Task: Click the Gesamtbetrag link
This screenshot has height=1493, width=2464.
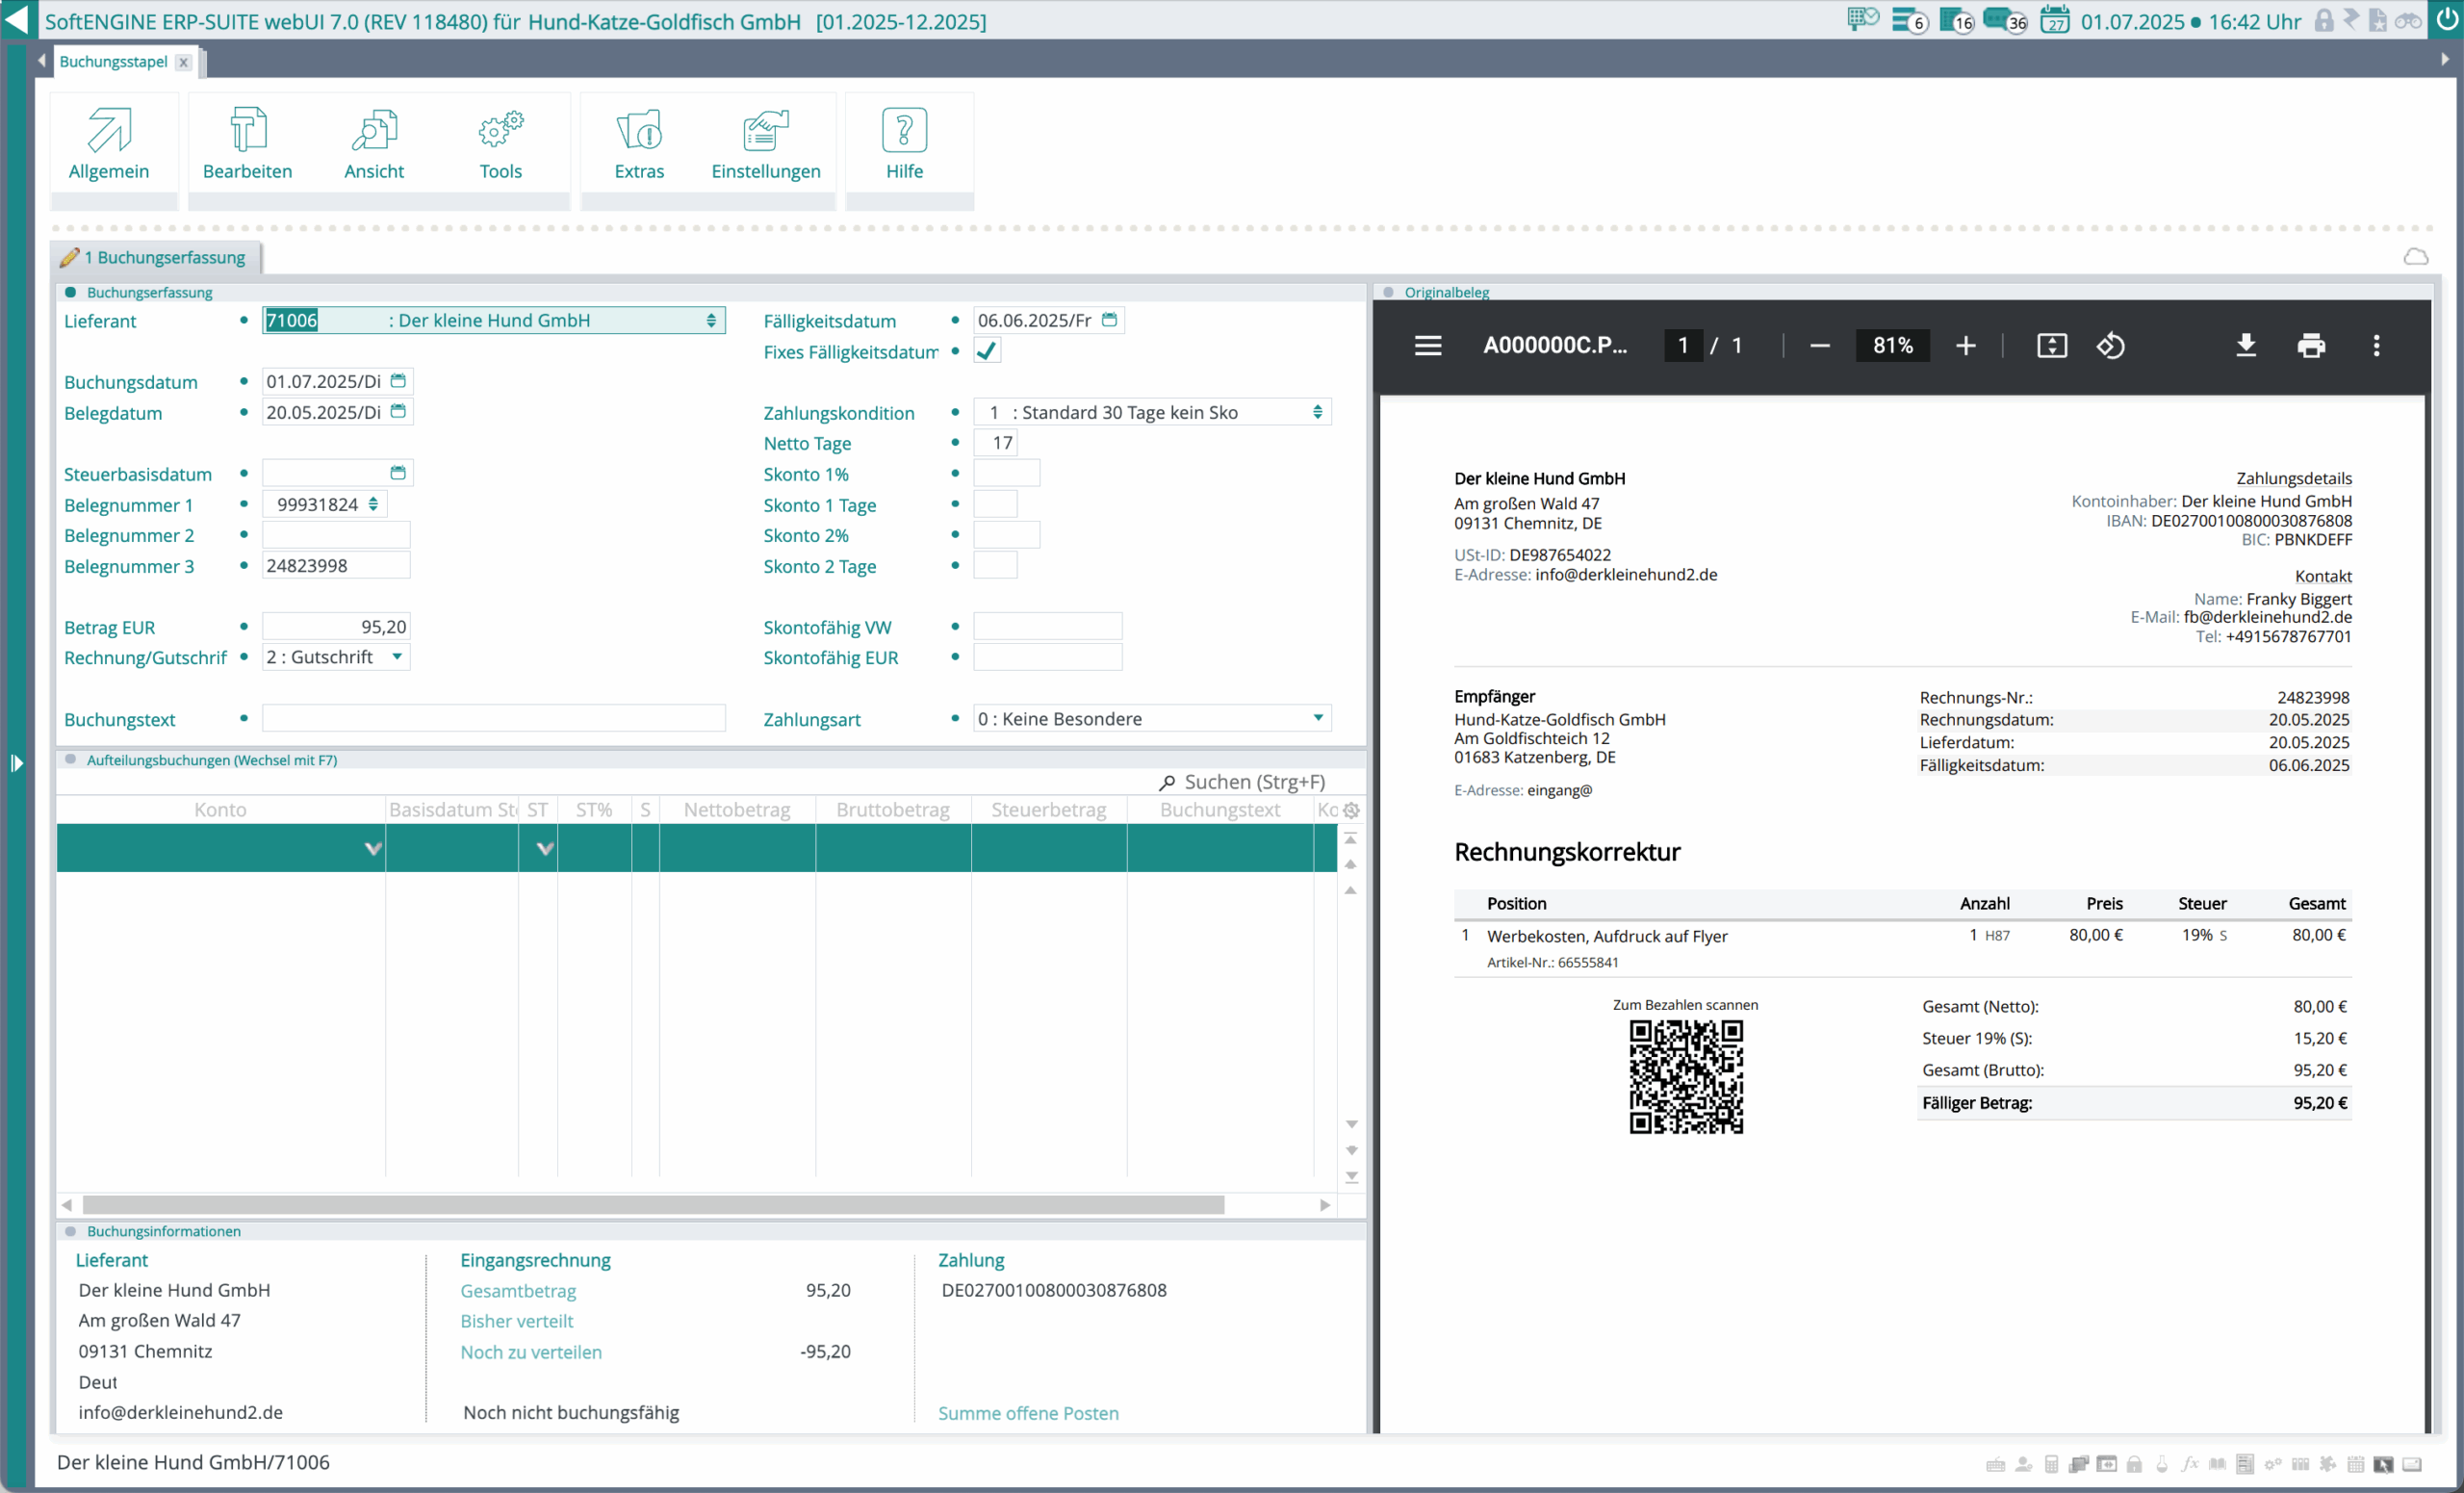Action: [518, 1291]
